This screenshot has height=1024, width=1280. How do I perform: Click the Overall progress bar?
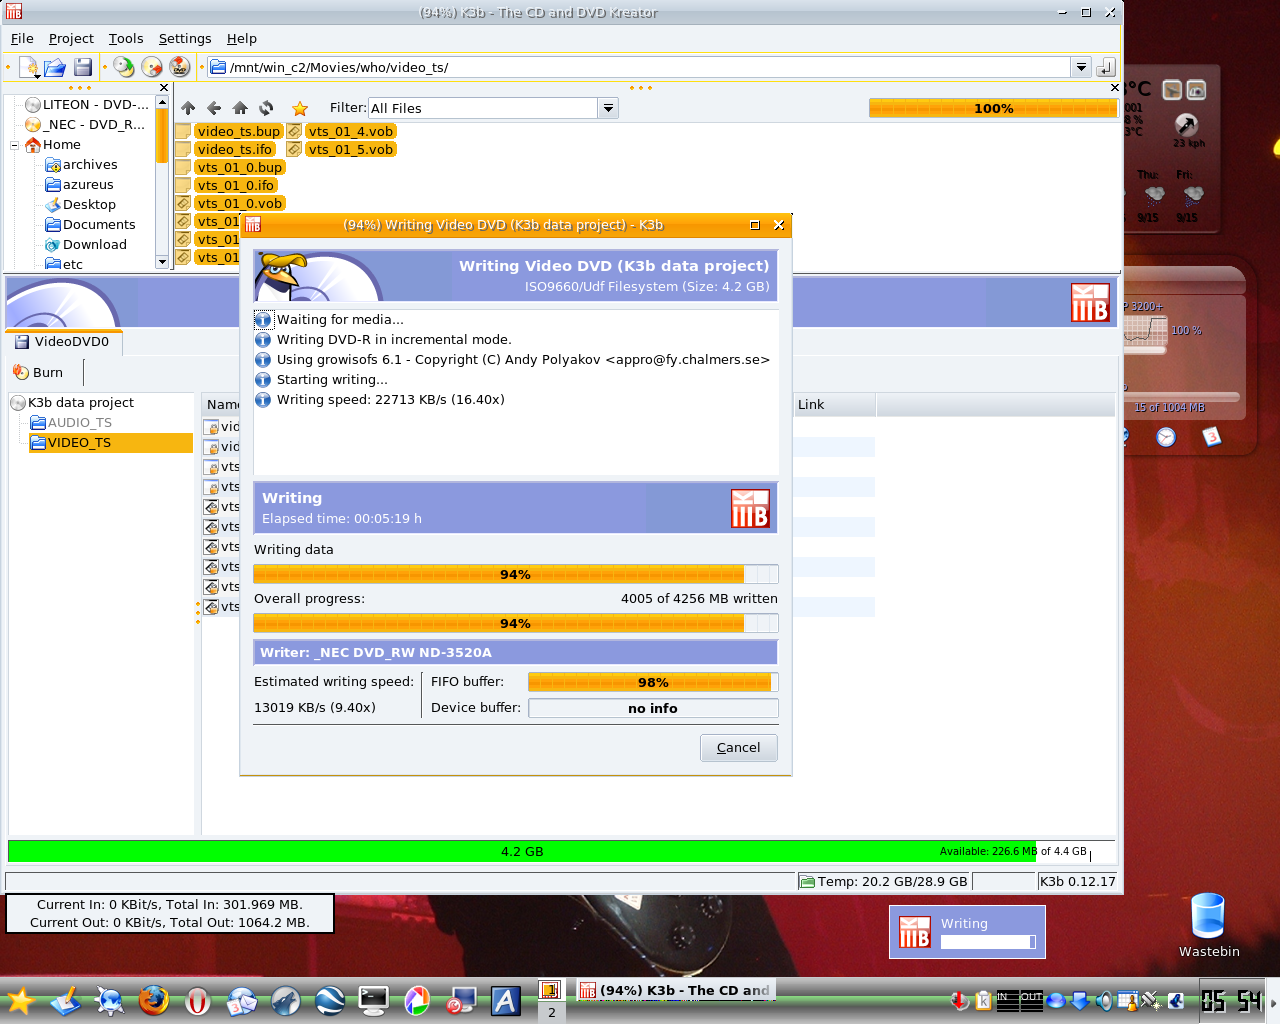(x=515, y=623)
